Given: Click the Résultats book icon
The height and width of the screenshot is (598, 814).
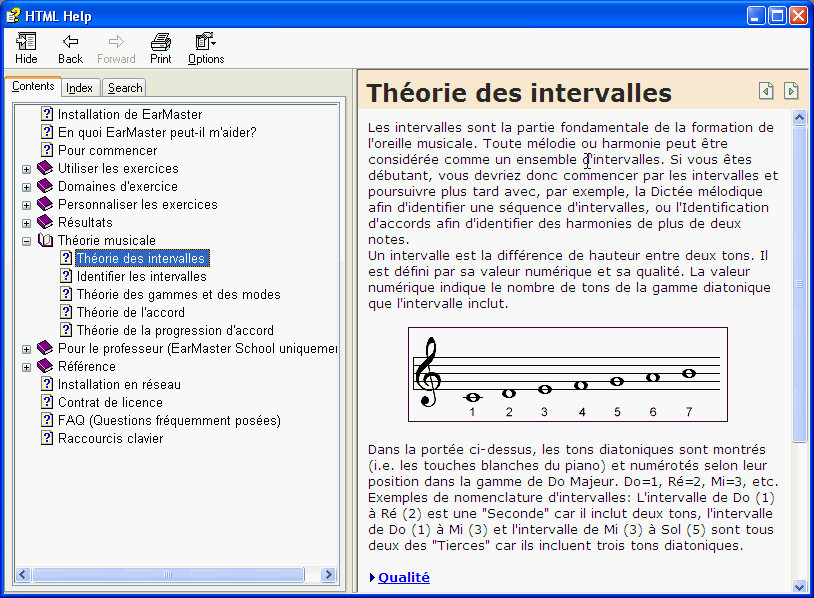Looking at the screenshot, I should 46,222.
